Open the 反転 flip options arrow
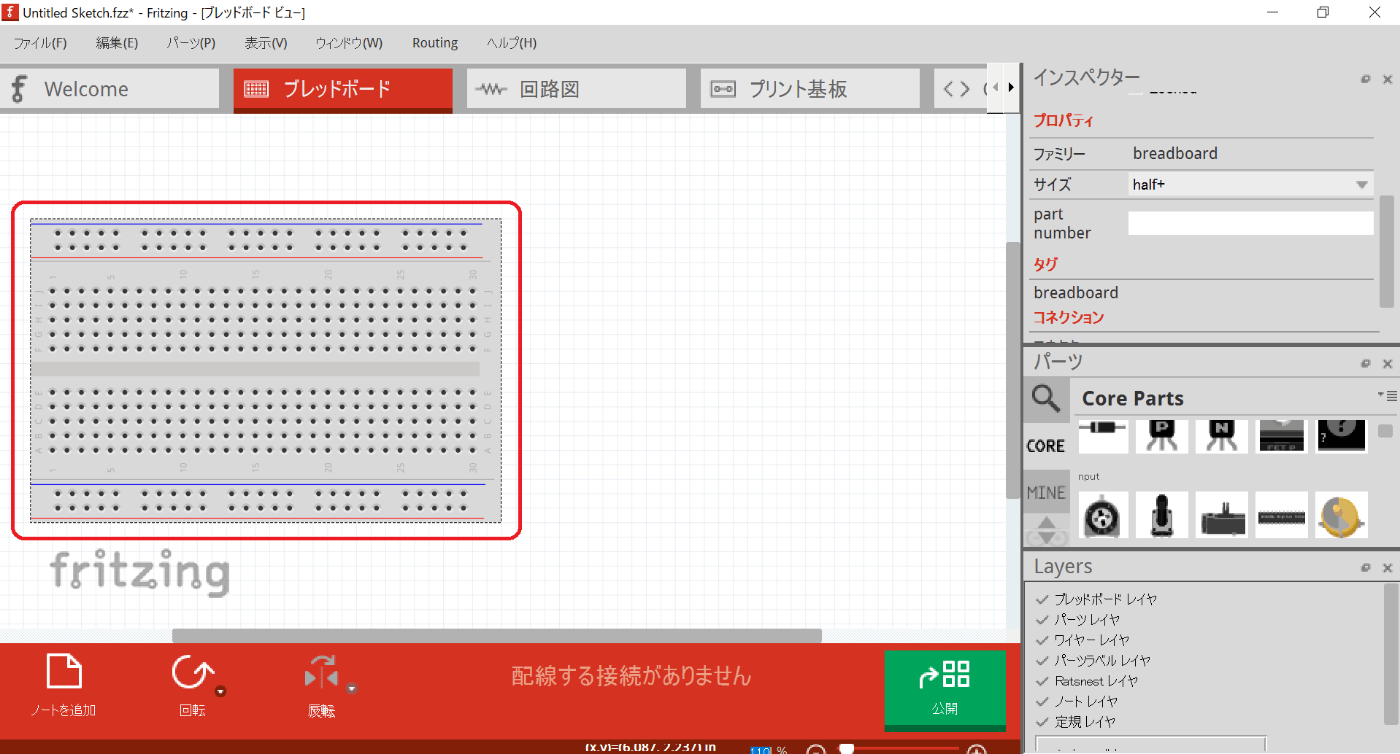 (x=352, y=688)
